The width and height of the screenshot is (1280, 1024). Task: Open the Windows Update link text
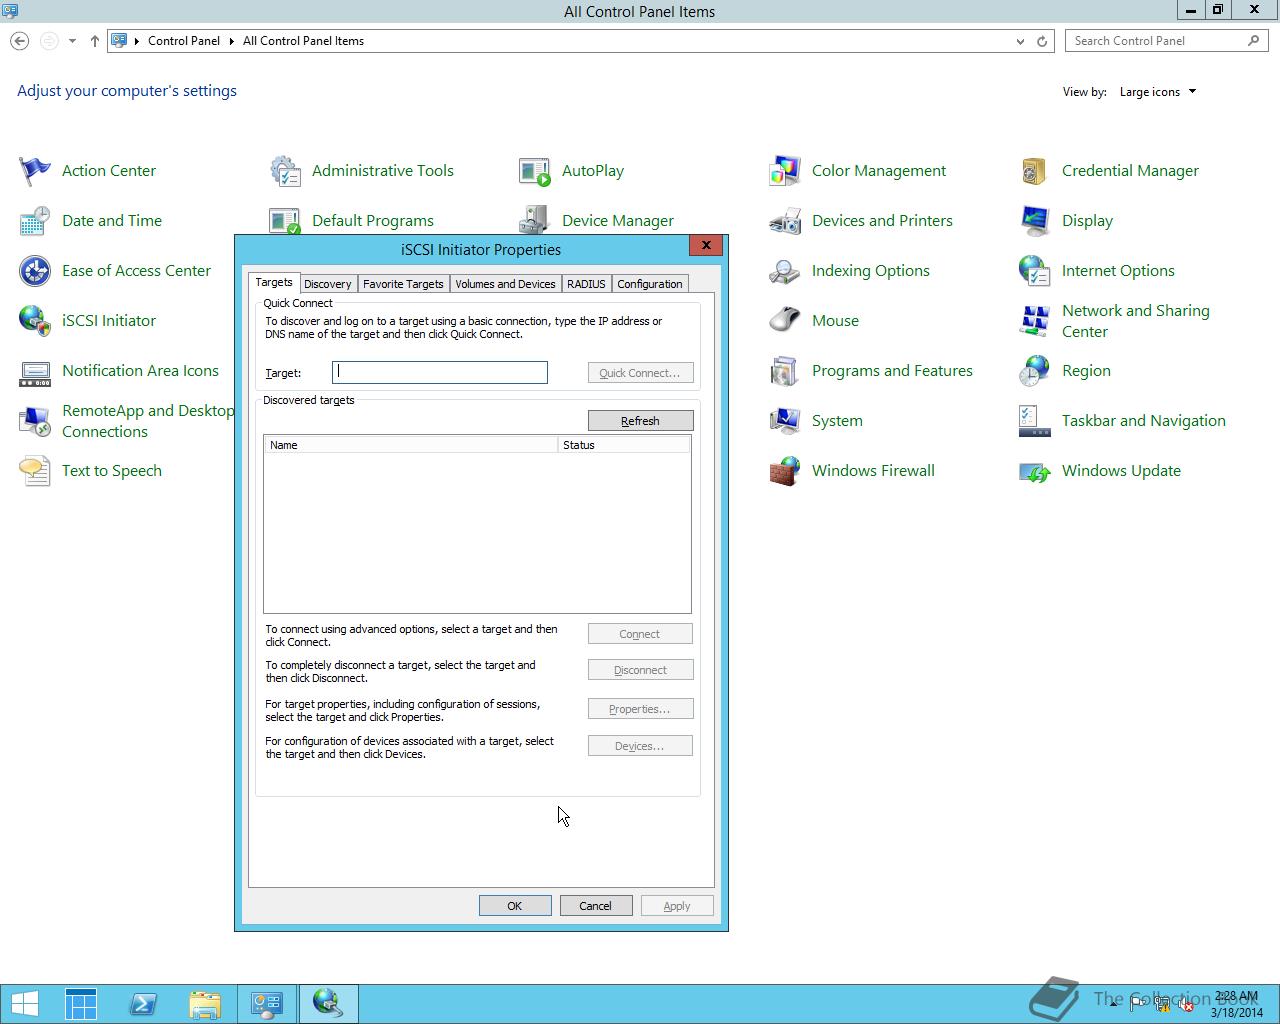pos(1121,471)
